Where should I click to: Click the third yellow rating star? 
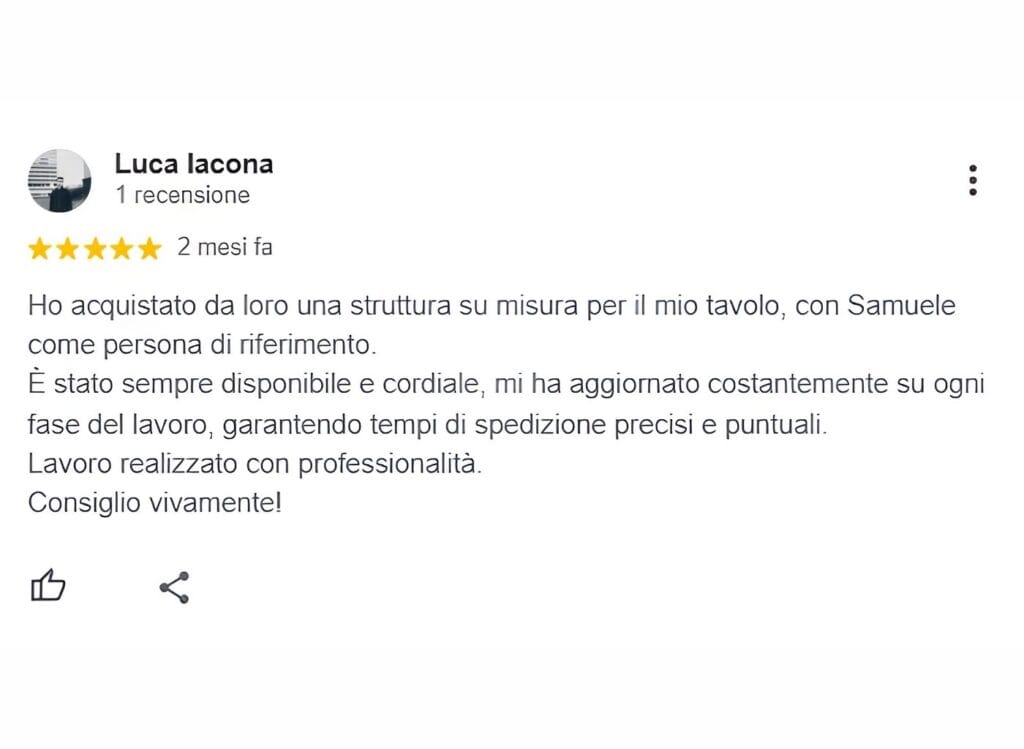pyautogui.click(x=94, y=249)
